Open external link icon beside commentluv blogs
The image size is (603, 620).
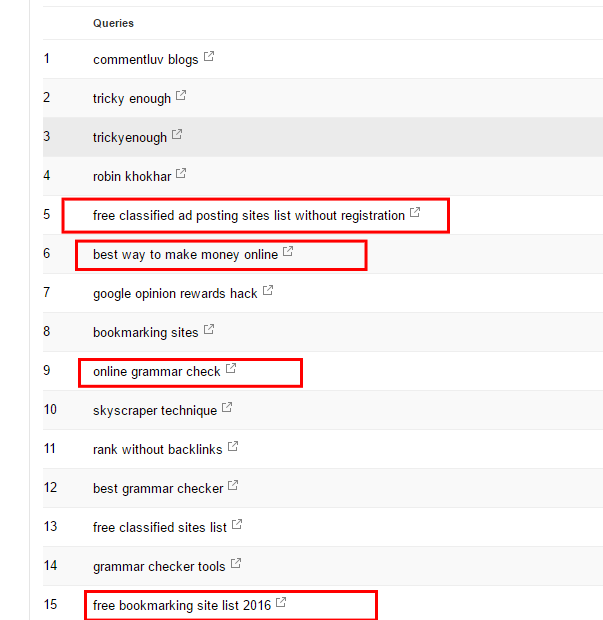[209, 57]
